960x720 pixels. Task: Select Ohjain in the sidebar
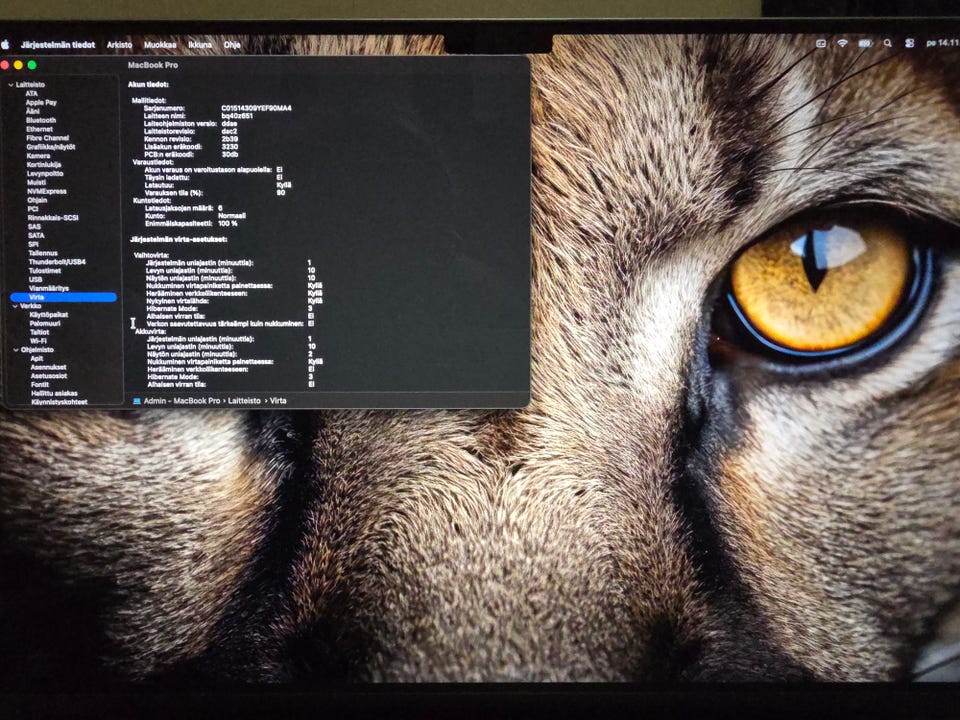pos(37,200)
